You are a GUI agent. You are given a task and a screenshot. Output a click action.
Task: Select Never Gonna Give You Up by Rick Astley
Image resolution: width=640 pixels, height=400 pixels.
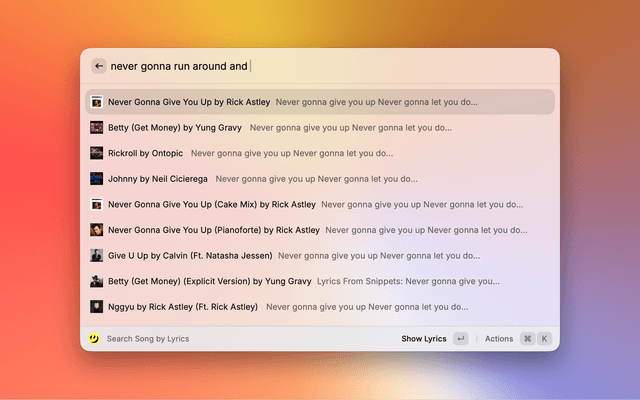[x=188, y=102]
